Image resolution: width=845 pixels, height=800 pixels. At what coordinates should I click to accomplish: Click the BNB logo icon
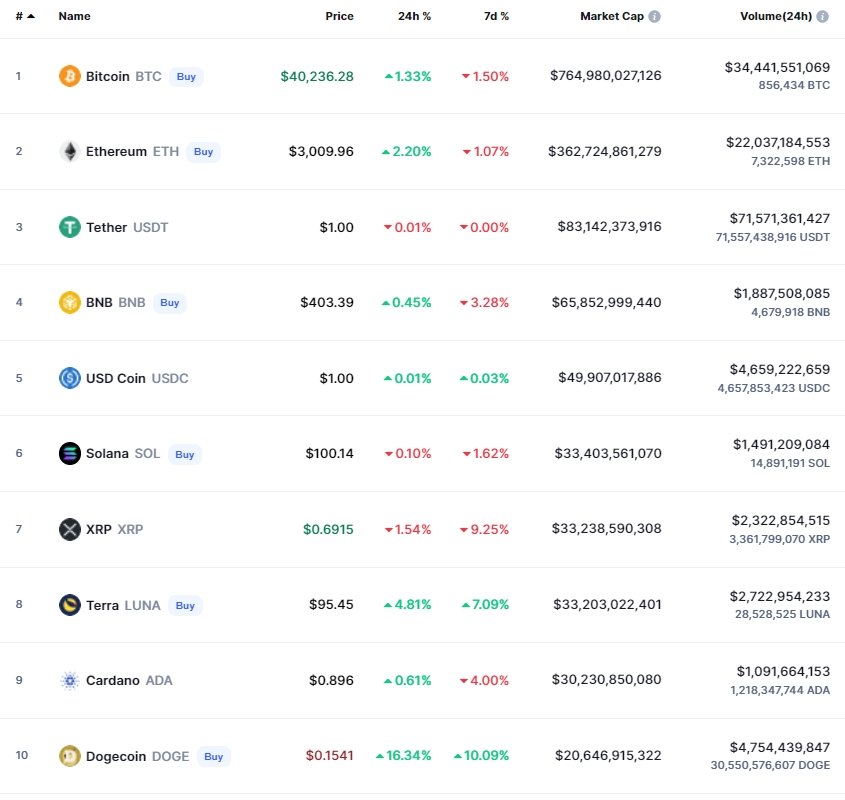[70, 302]
